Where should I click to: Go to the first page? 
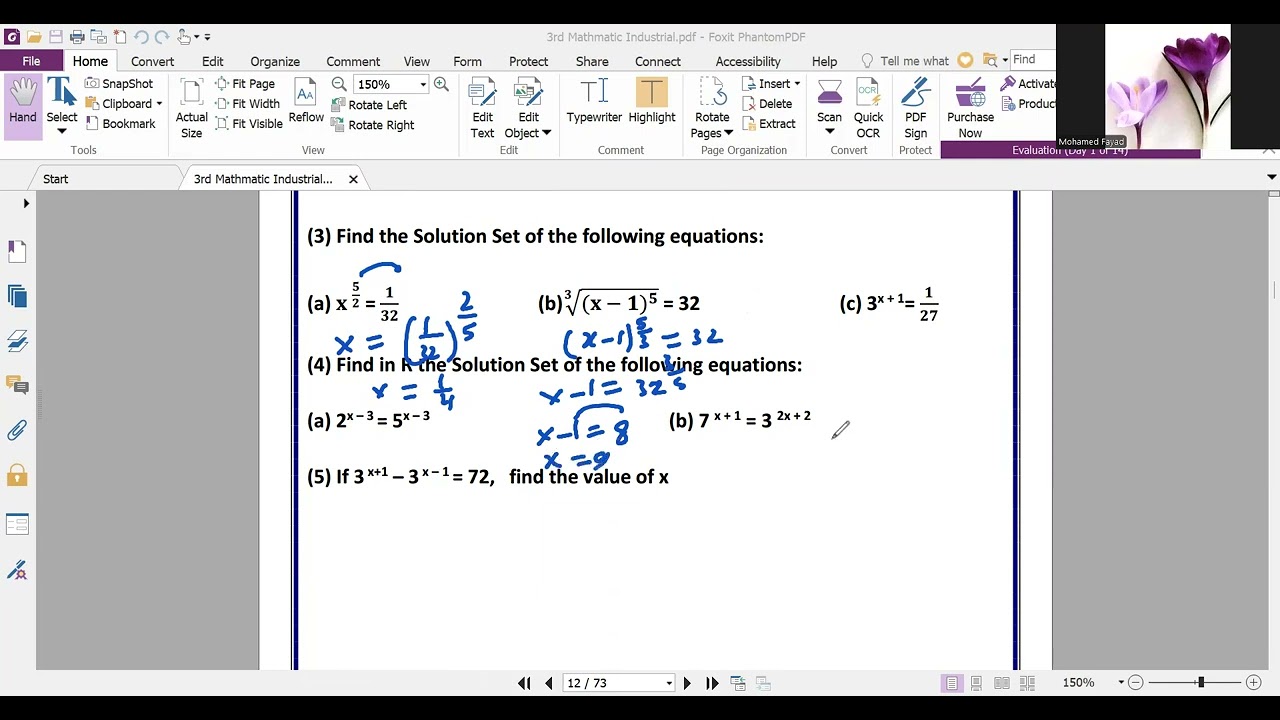tap(524, 683)
